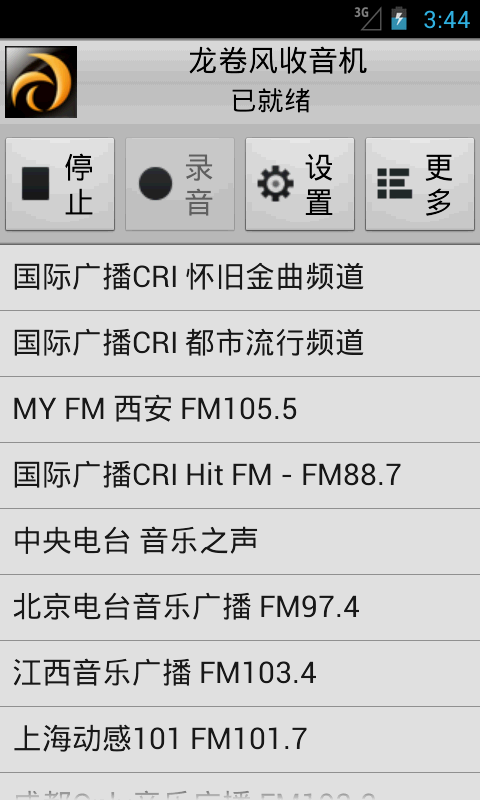Tap the Tornado Radio app logo
This screenshot has width=480, height=800.
(x=41, y=82)
